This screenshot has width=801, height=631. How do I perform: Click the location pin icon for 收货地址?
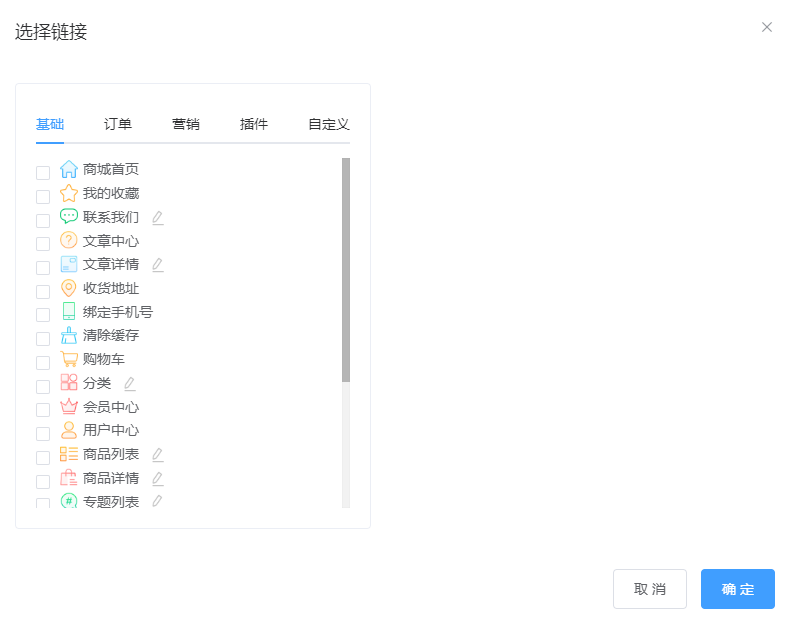coord(69,288)
